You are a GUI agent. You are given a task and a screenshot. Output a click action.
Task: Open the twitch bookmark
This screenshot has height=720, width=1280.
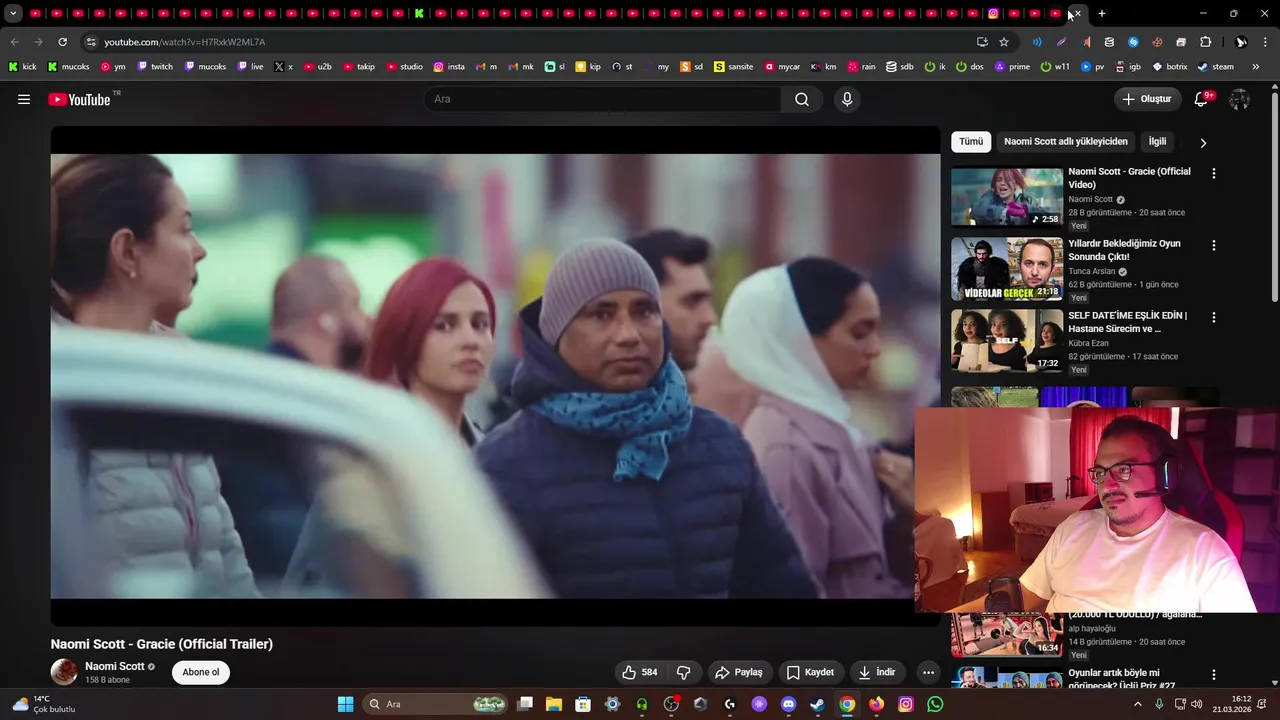[154, 67]
